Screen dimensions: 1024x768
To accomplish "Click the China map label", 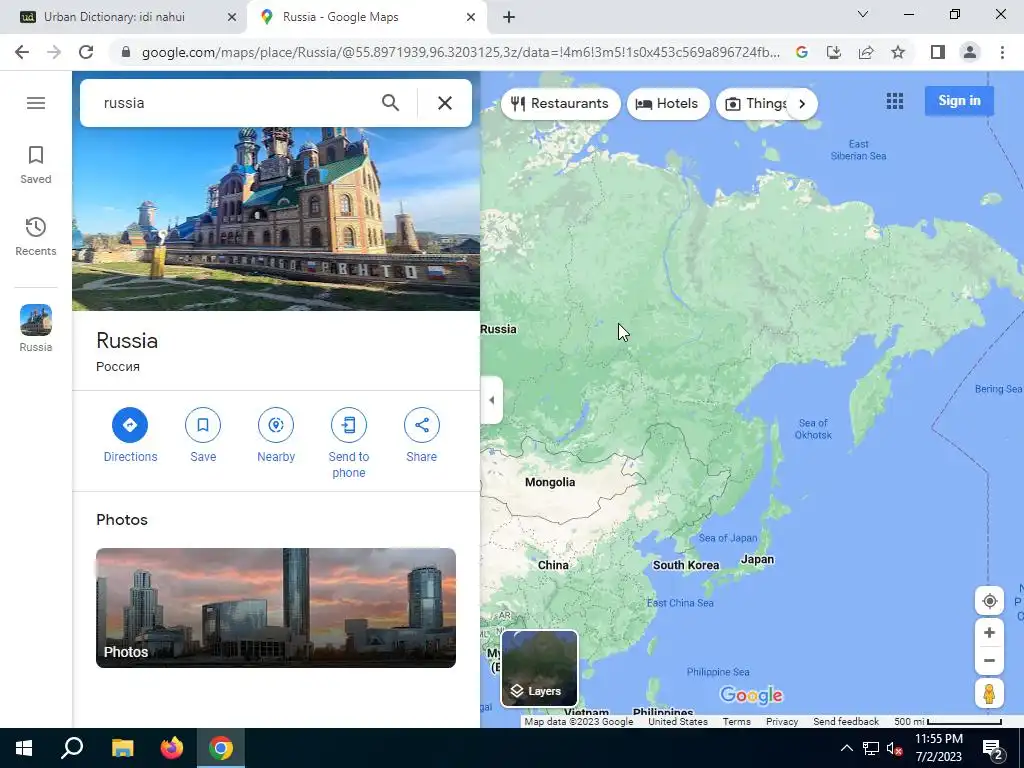I will [x=553, y=565].
